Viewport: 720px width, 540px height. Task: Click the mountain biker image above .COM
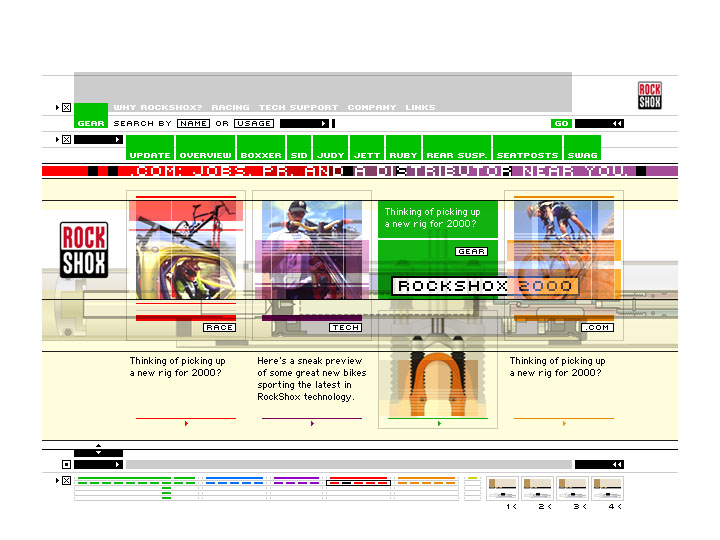[x=564, y=250]
